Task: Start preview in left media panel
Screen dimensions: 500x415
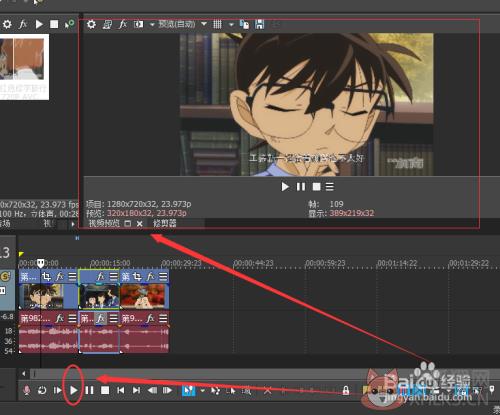Action: click(39, 24)
